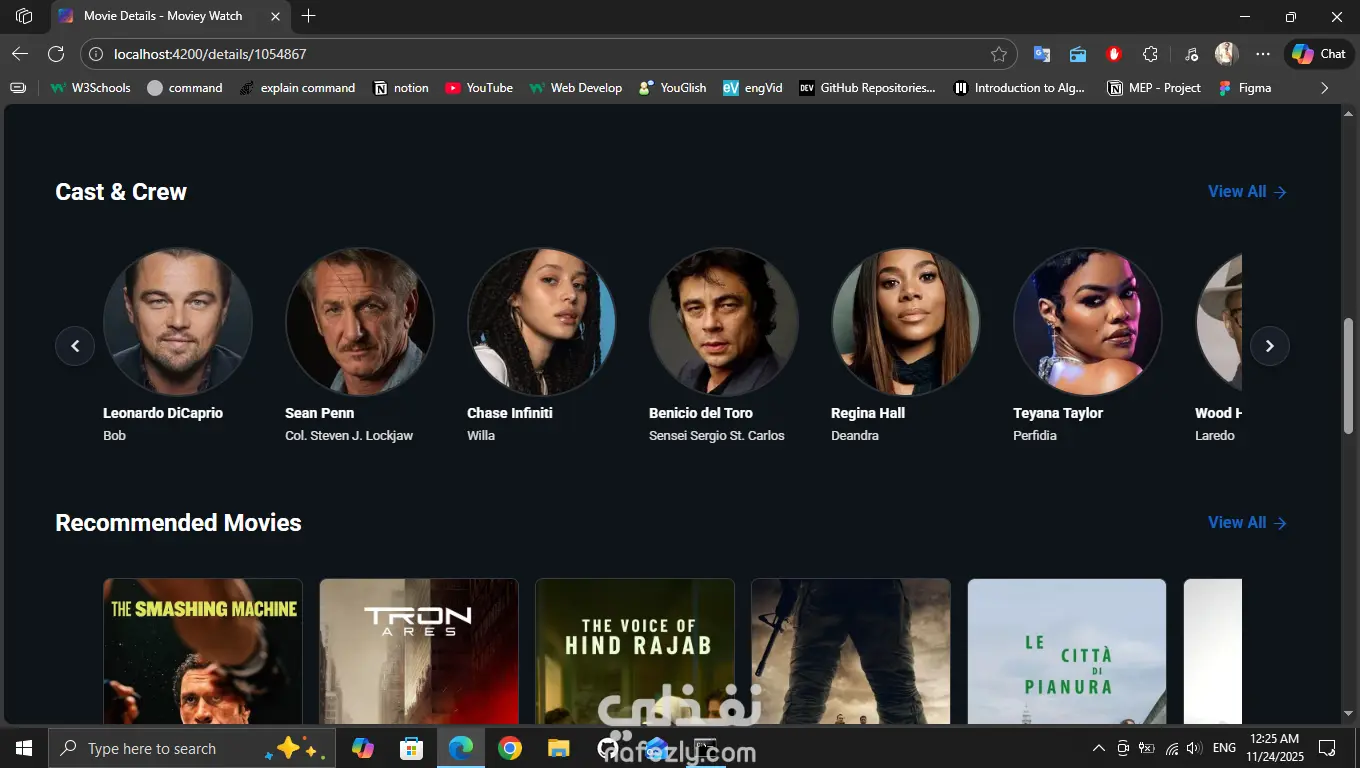Viewport: 1360px width, 768px height.
Task: Open the Le Città di Pianura poster
Action: tap(1067, 651)
